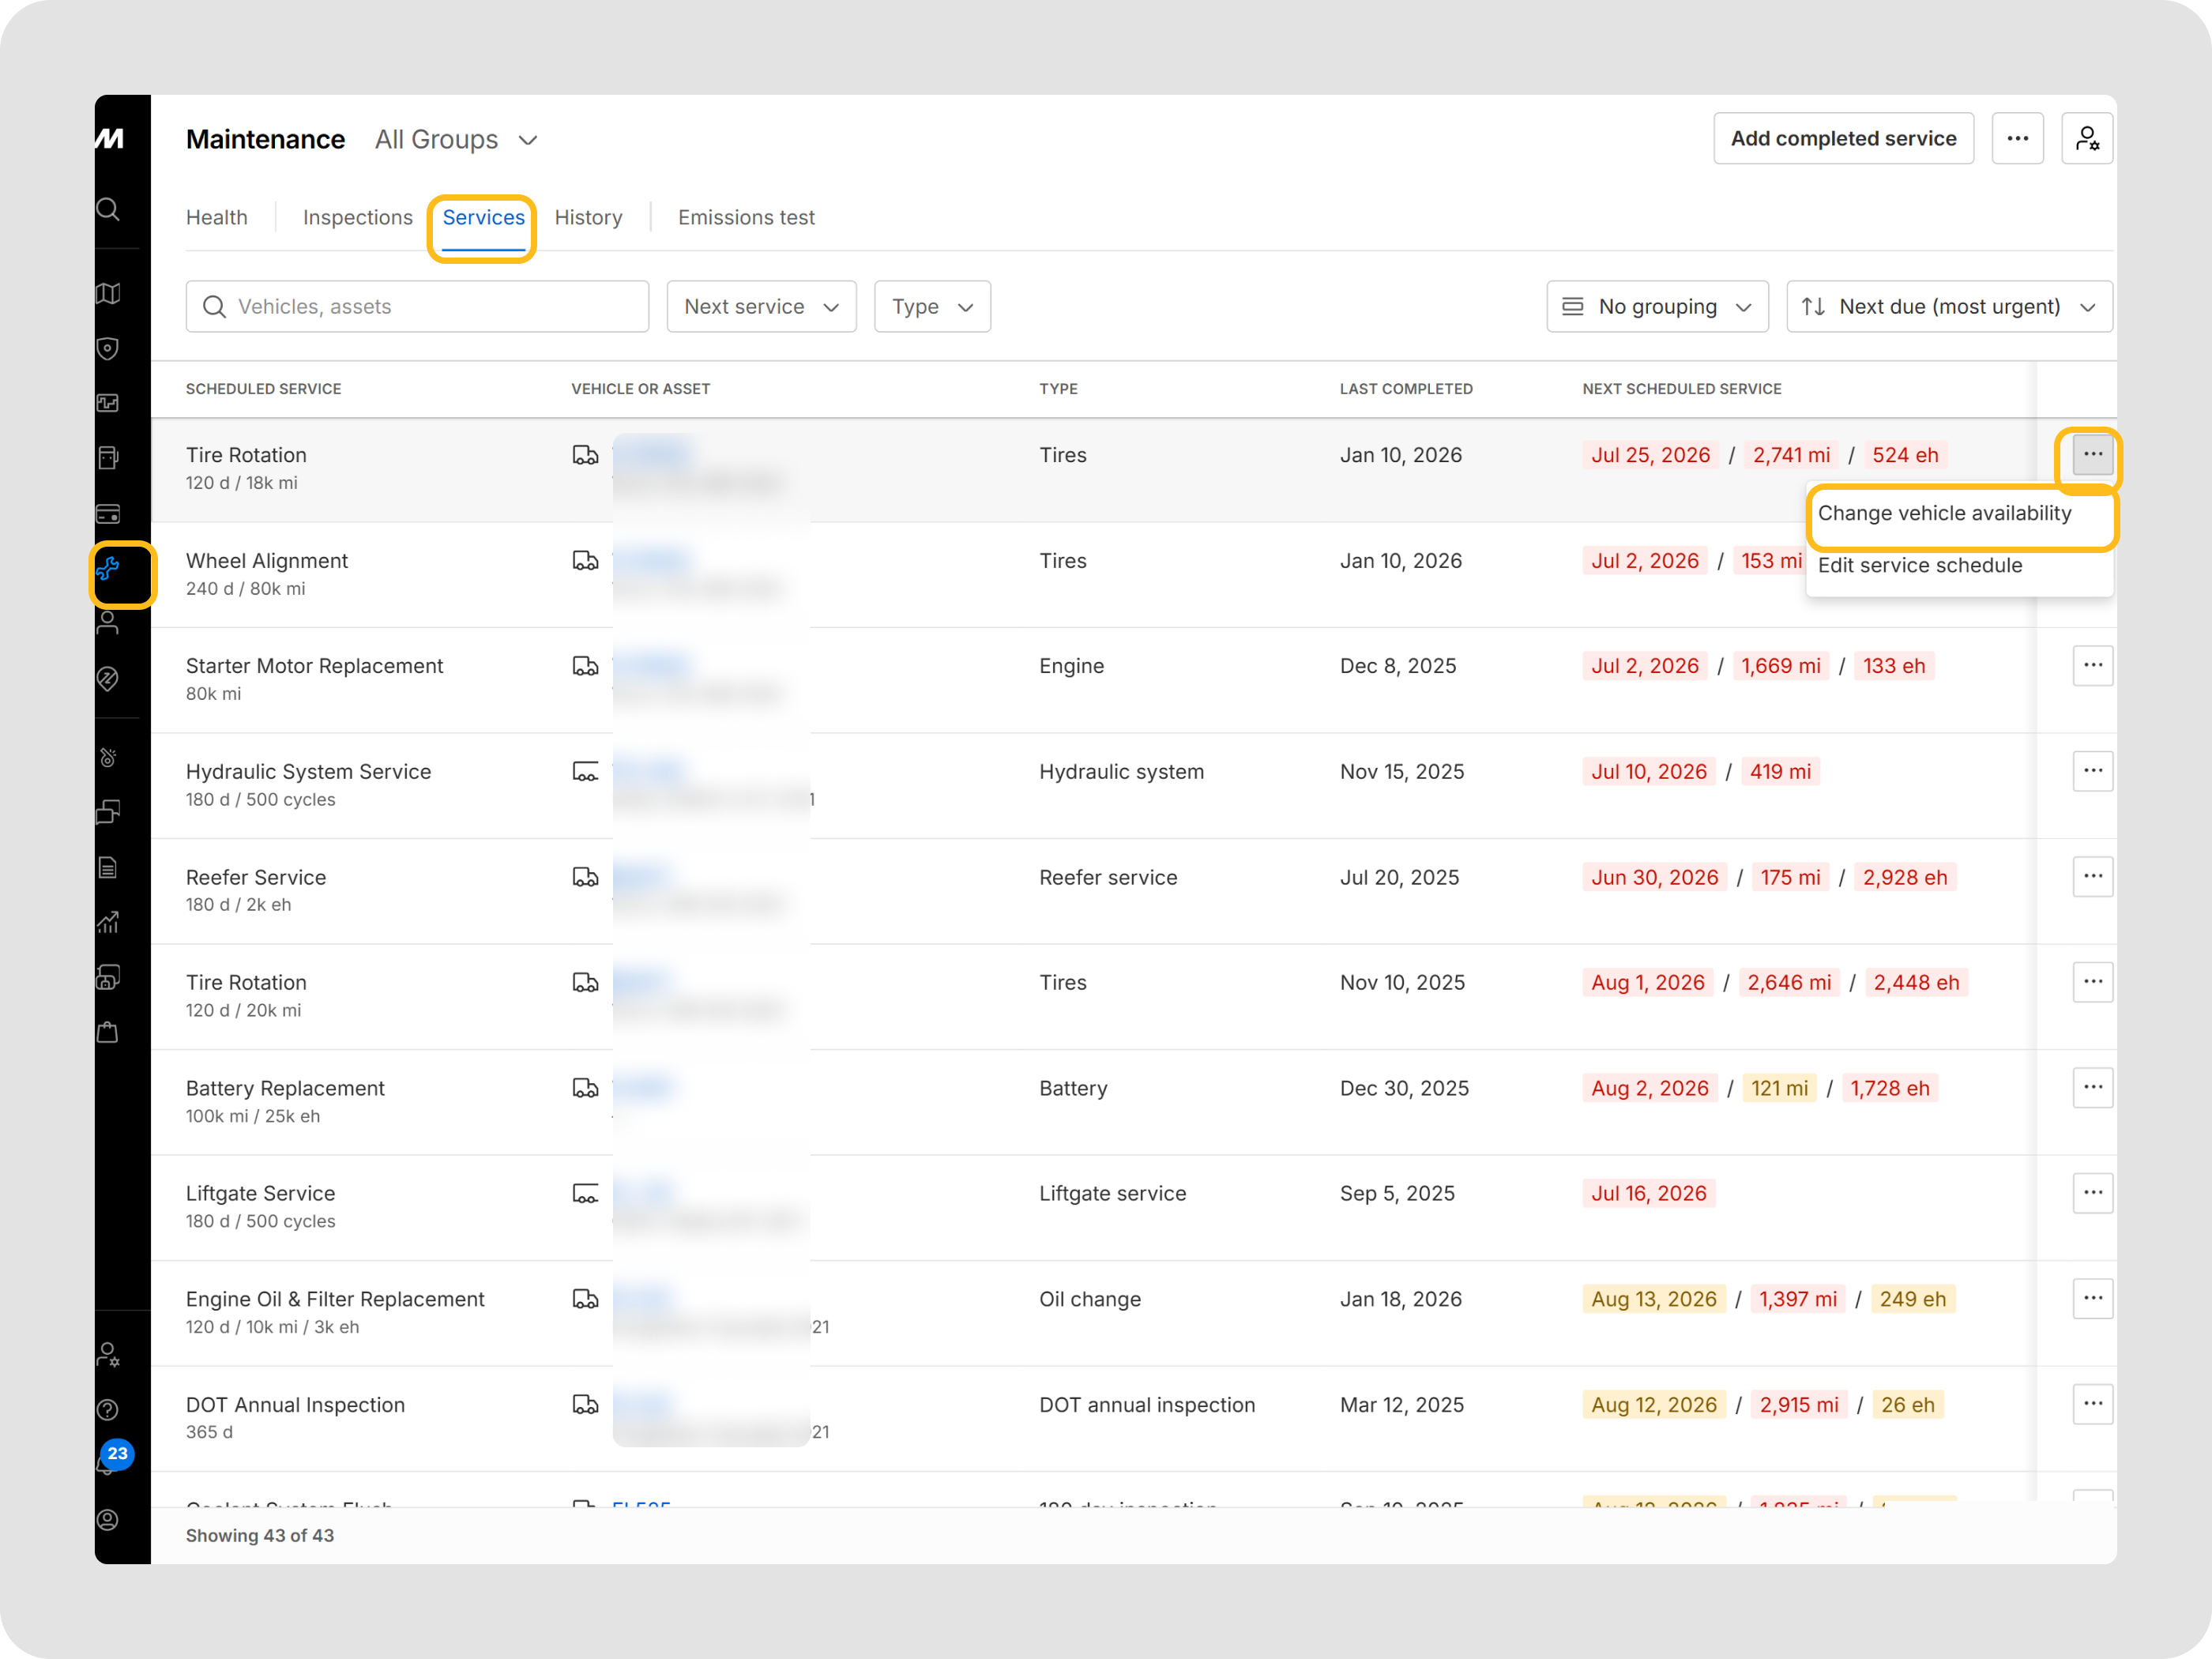Expand the Type filter dropdown
Viewport: 2212px width, 1659px height.
932,306
